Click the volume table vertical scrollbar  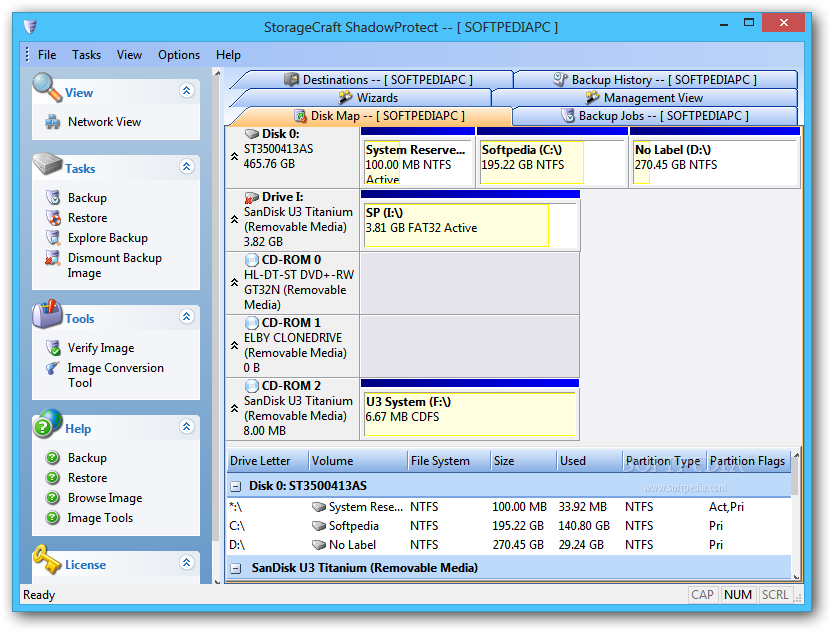796,515
